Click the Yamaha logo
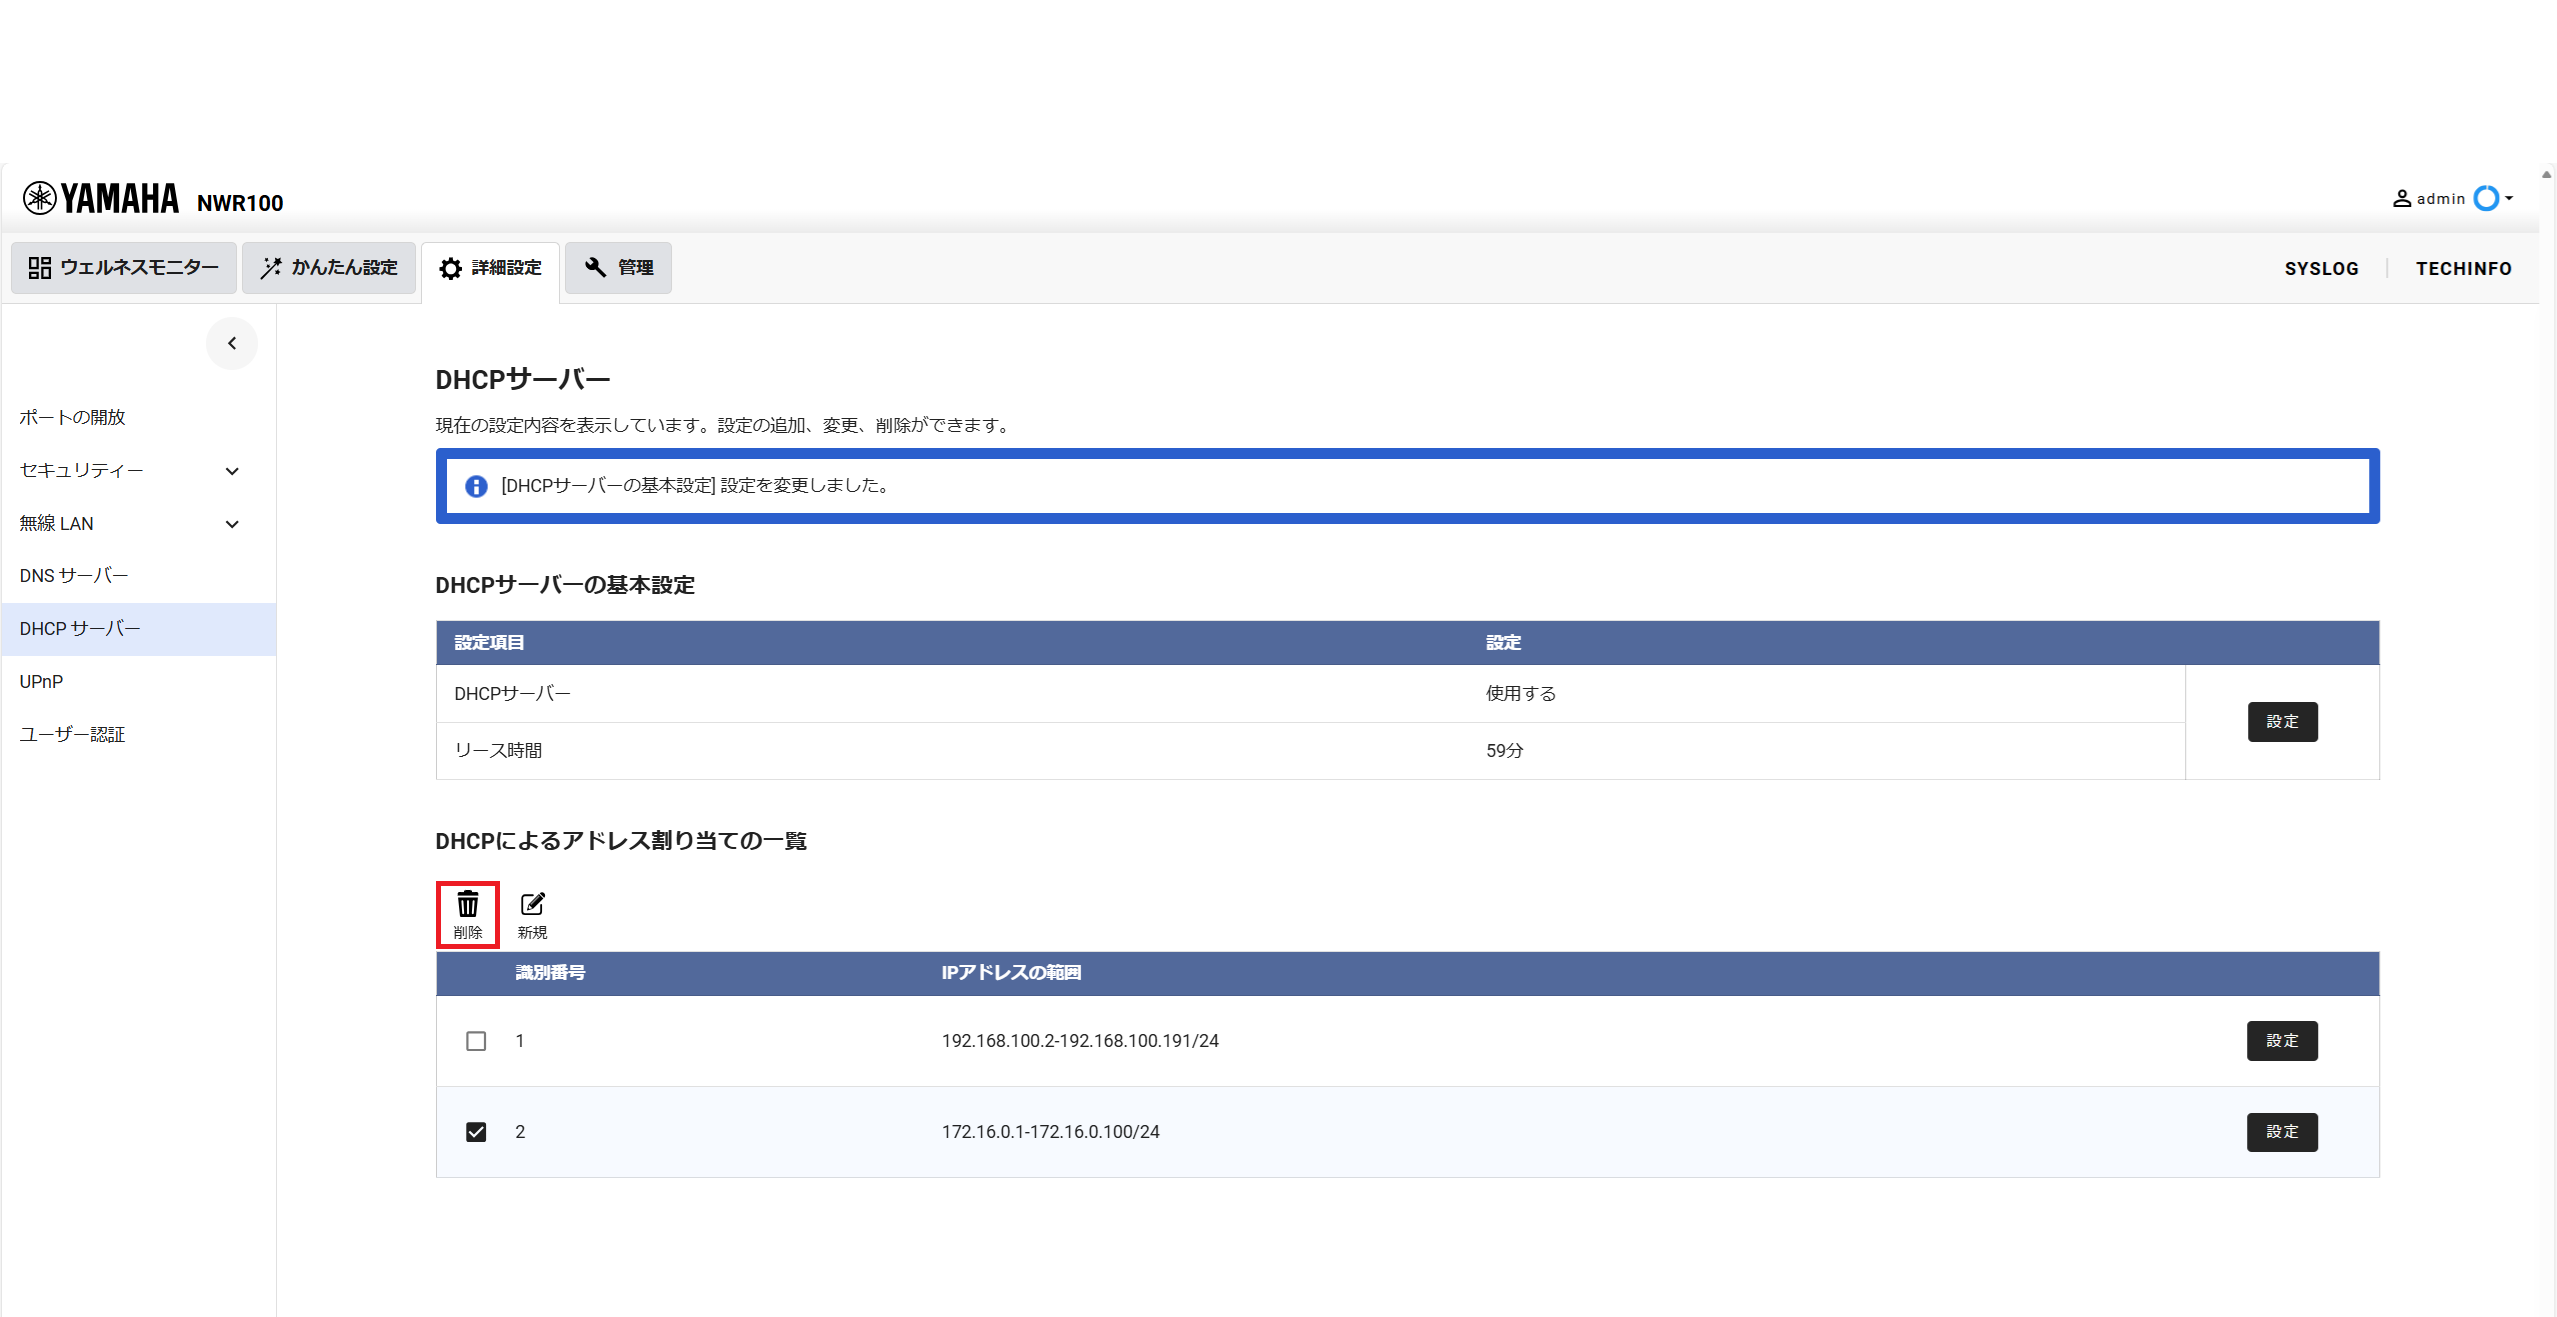Image resolution: width=2557 pixels, height=1317 pixels. click(101, 199)
